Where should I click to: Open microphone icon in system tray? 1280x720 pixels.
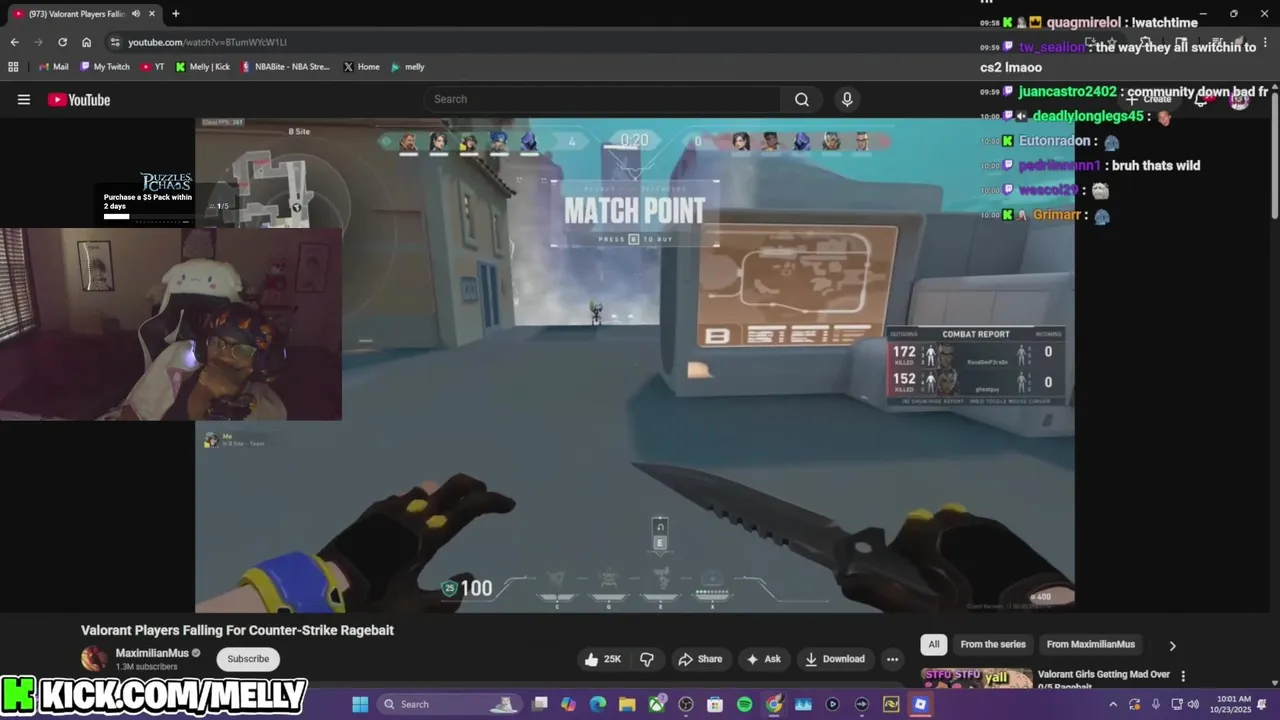(1155, 704)
